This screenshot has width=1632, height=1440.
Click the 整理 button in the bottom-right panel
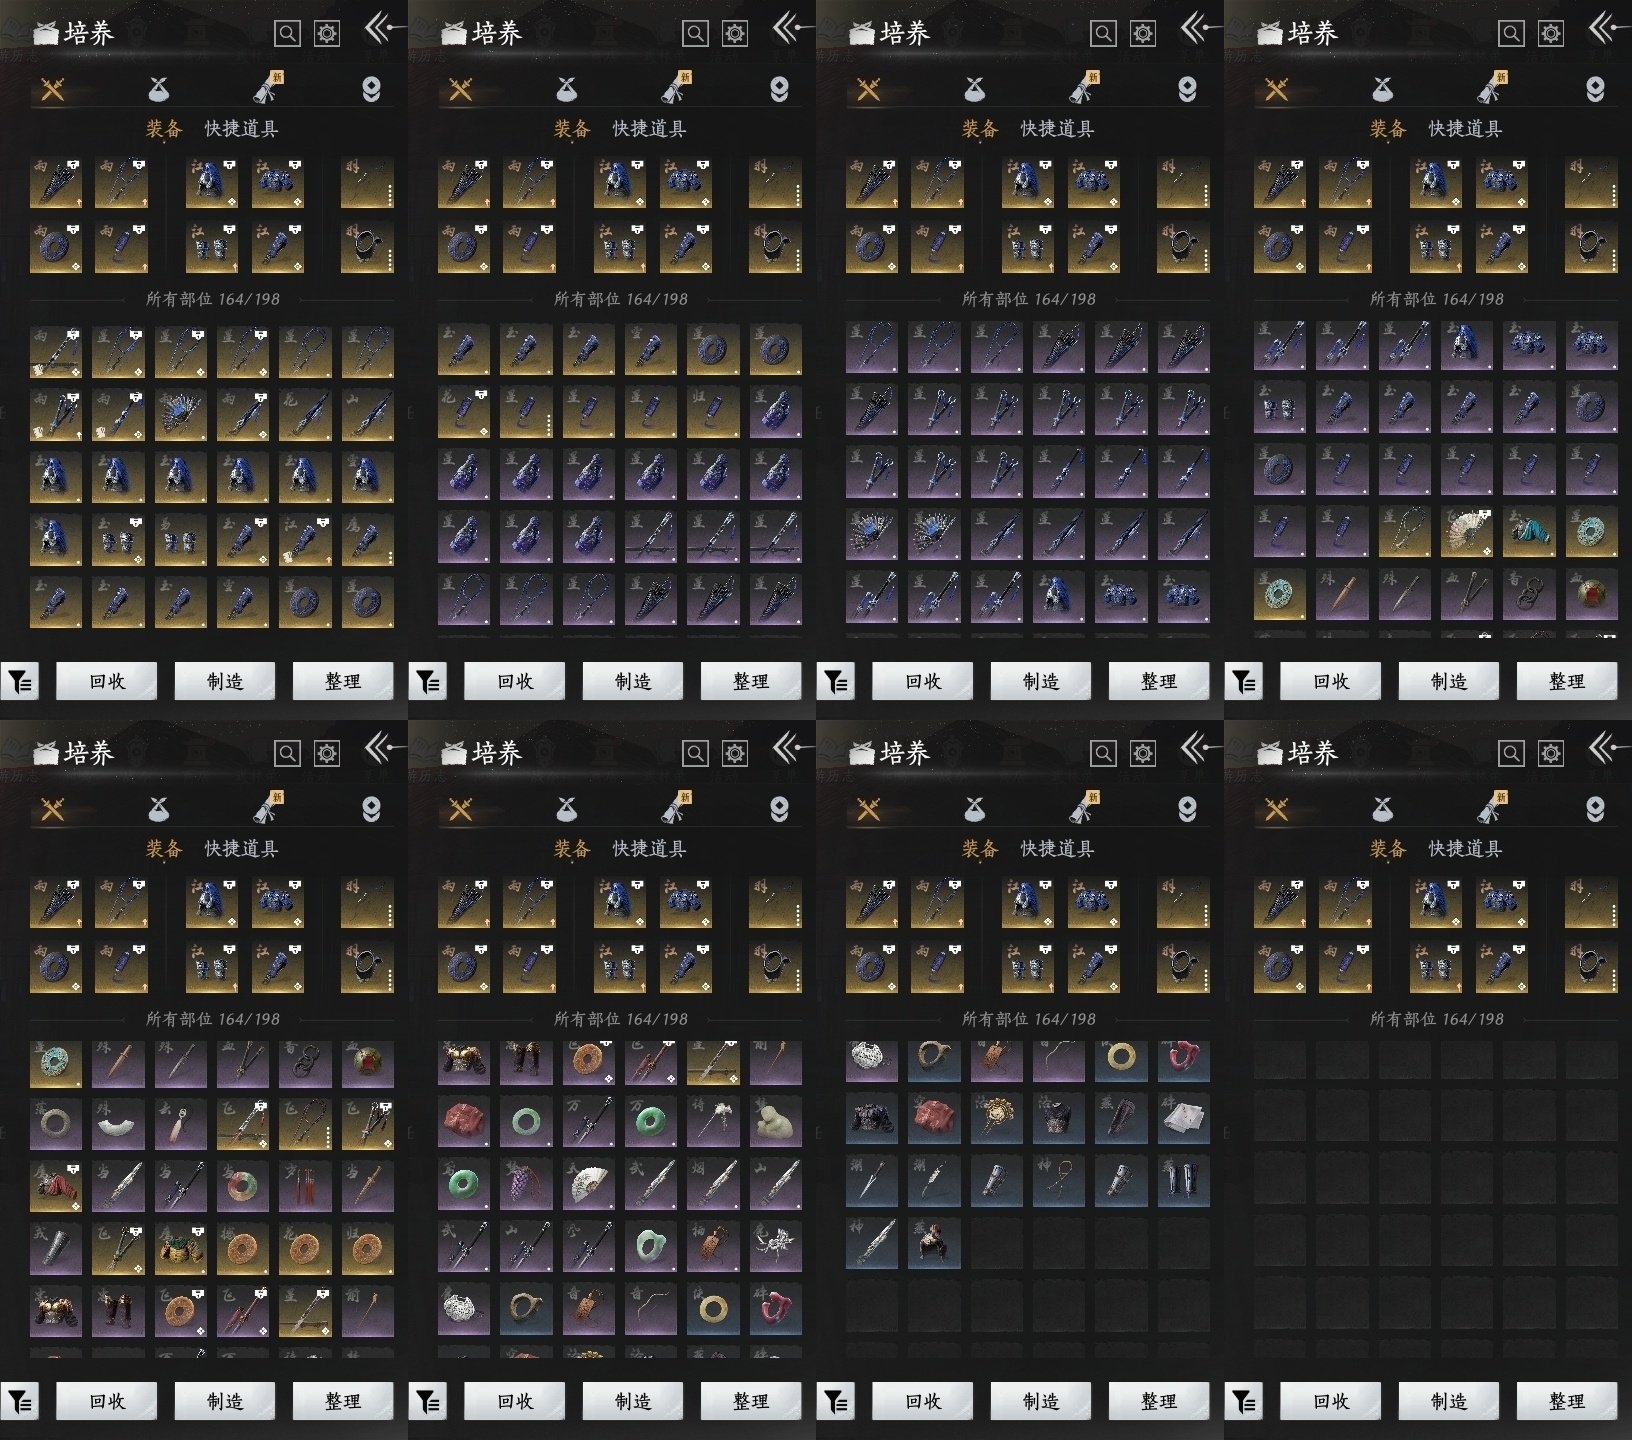point(1566,1401)
